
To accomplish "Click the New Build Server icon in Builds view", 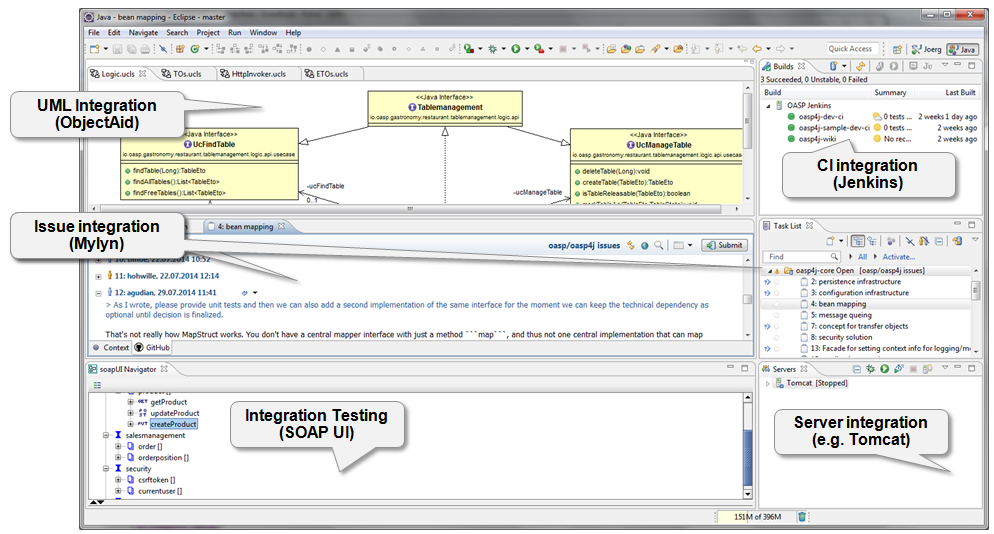I will point(834,66).
